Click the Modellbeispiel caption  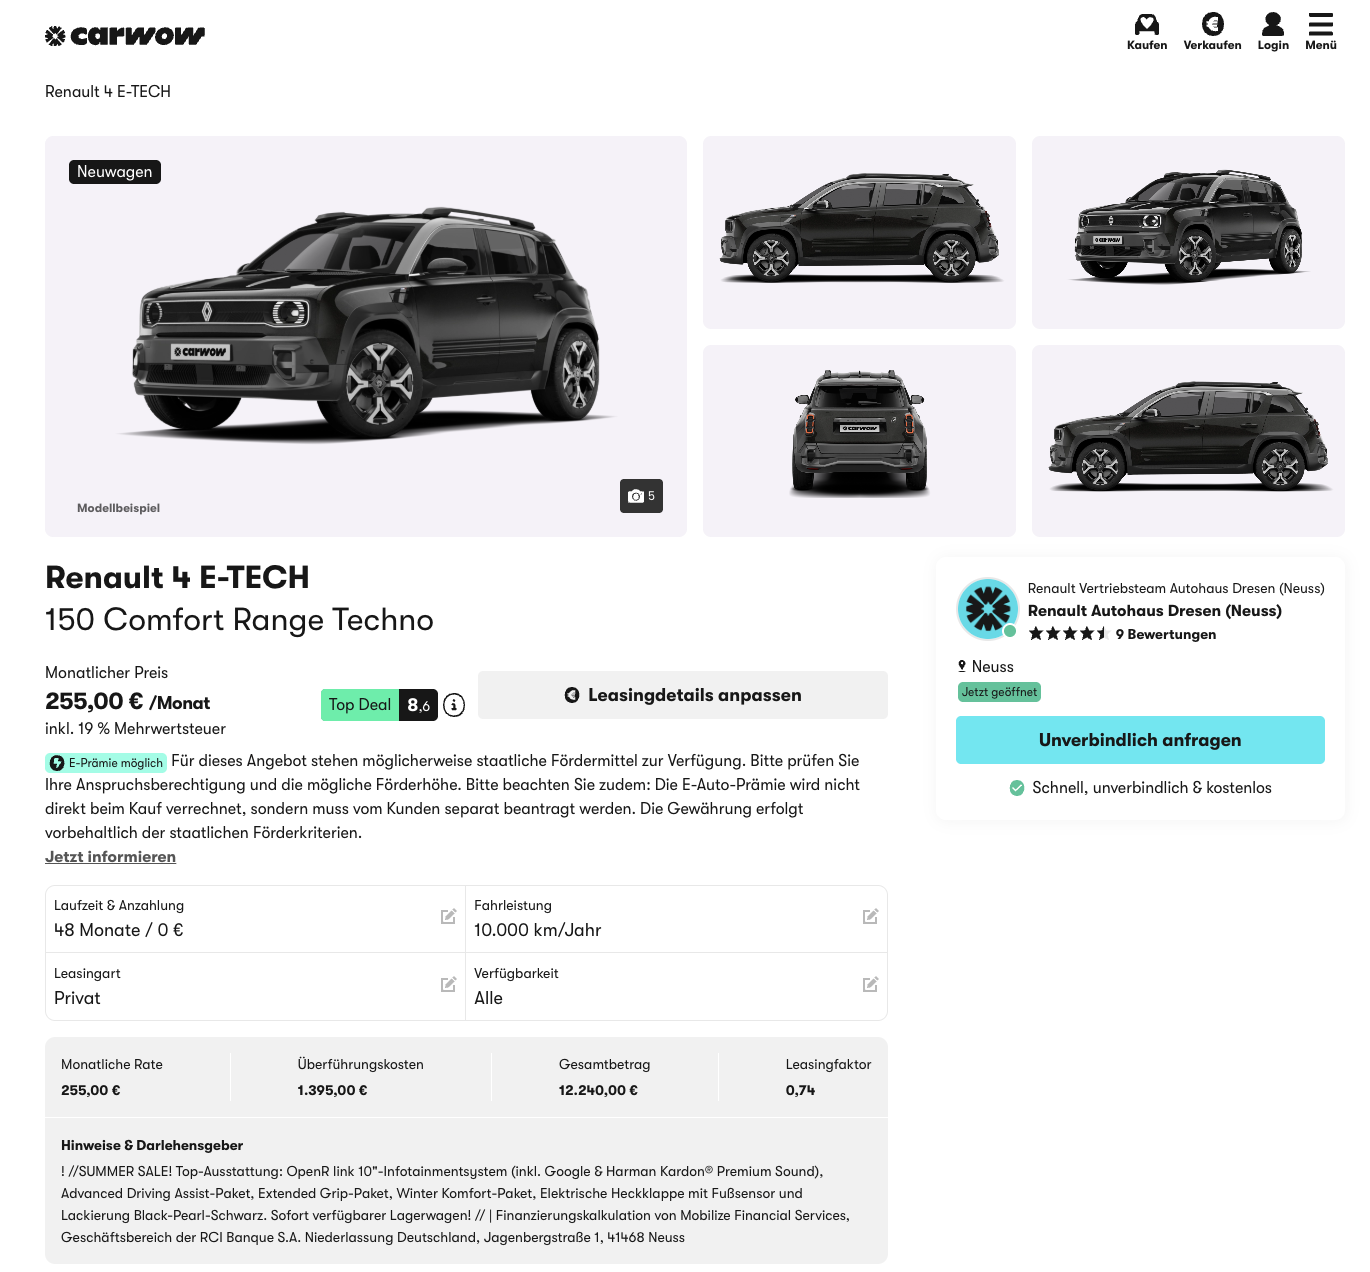tap(118, 508)
